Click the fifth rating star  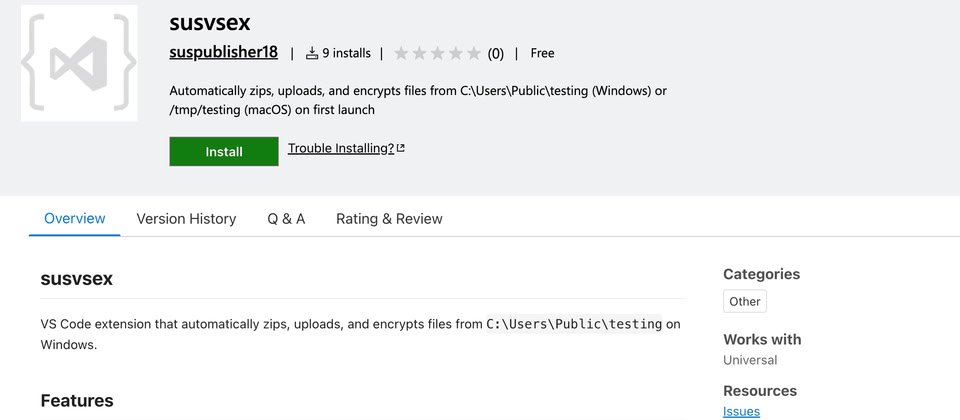pyautogui.click(x=474, y=53)
